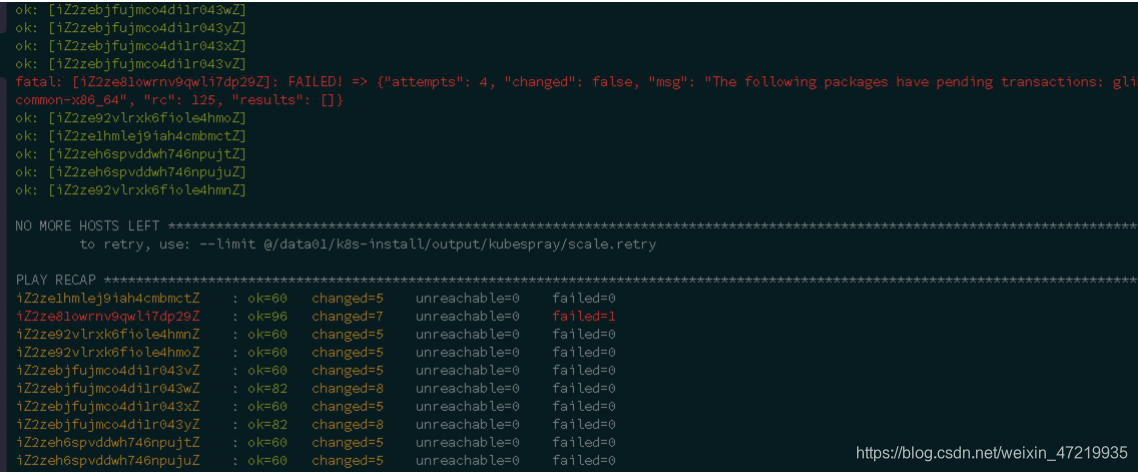The width and height of the screenshot is (1138, 472).
Task: Click the PLAY RECAP heading
Action: tap(57, 280)
